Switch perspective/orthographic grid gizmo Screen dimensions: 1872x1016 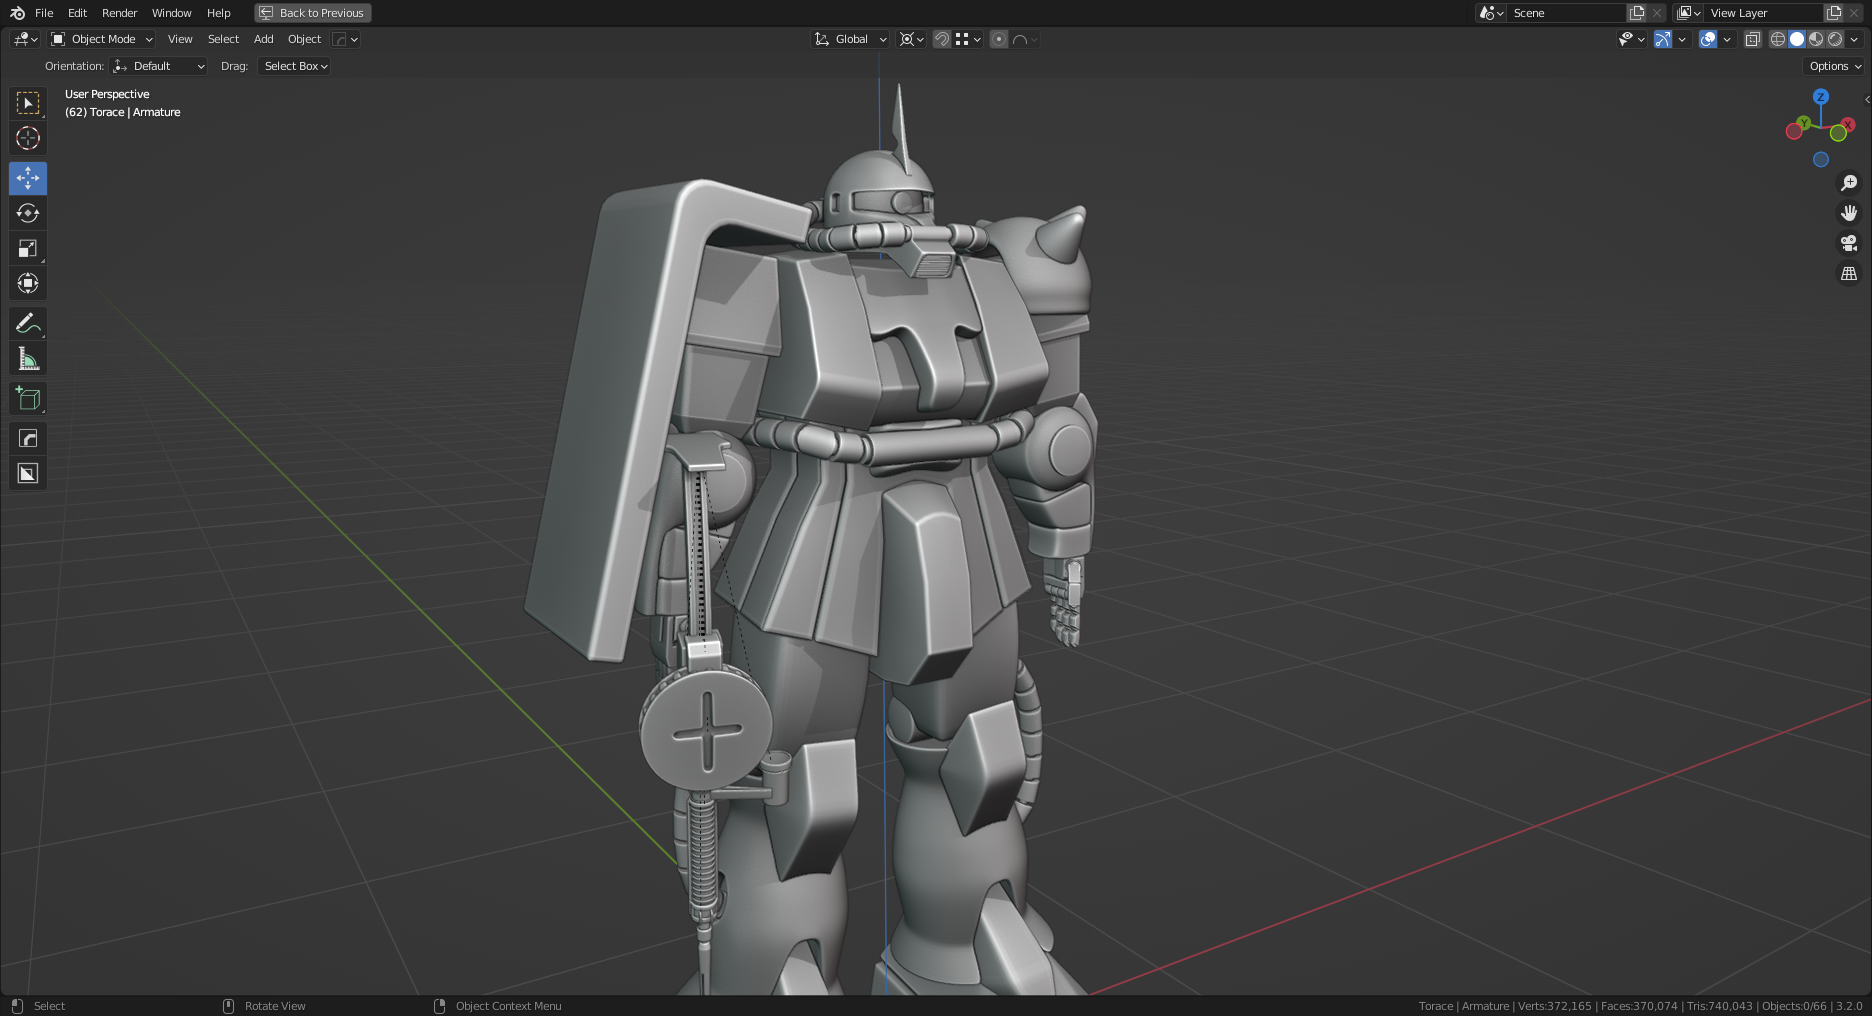click(1849, 273)
